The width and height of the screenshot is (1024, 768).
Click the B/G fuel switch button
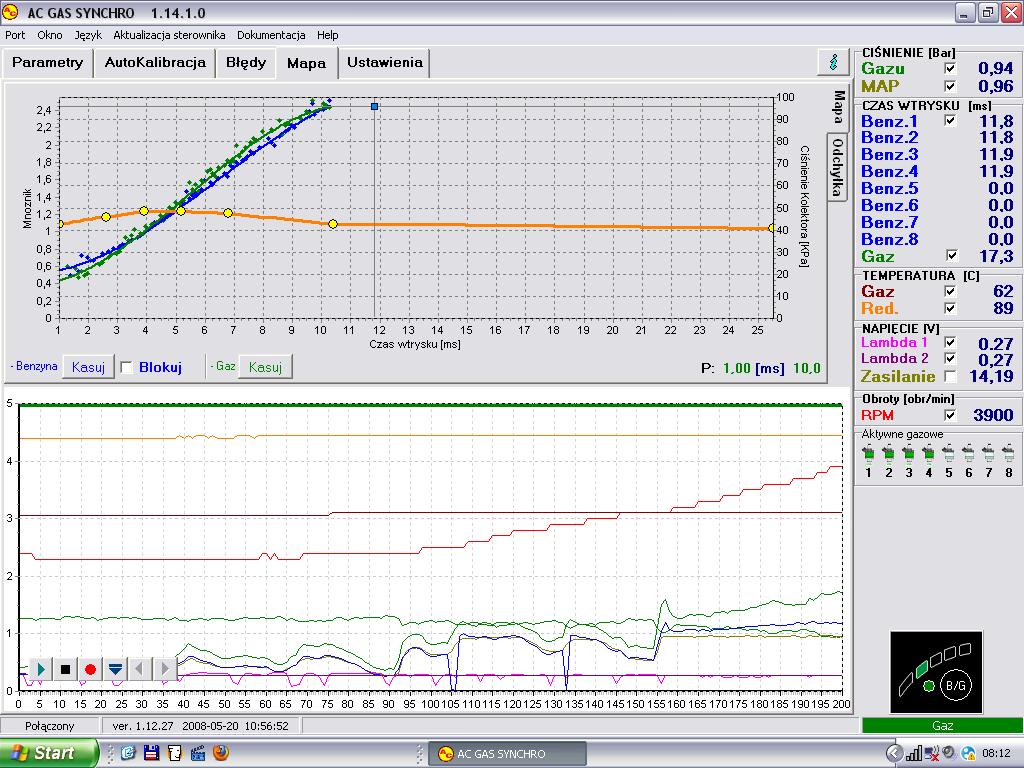[x=955, y=685]
